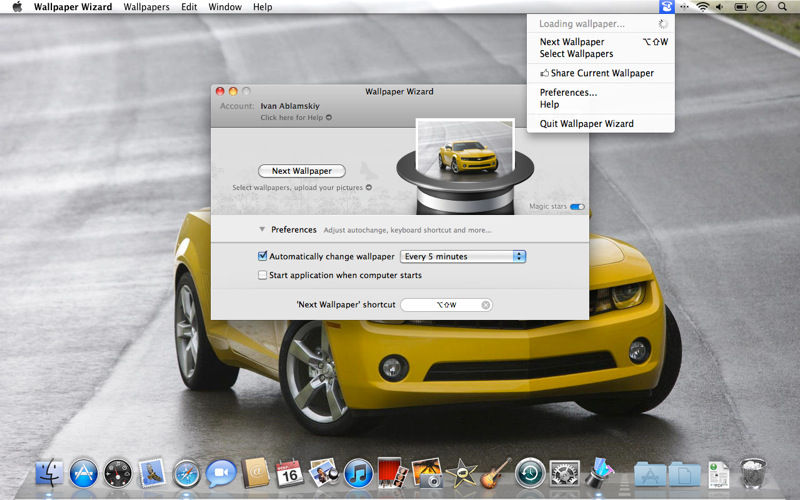
Task: Clear the shortcut with the x button
Action: click(485, 305)
